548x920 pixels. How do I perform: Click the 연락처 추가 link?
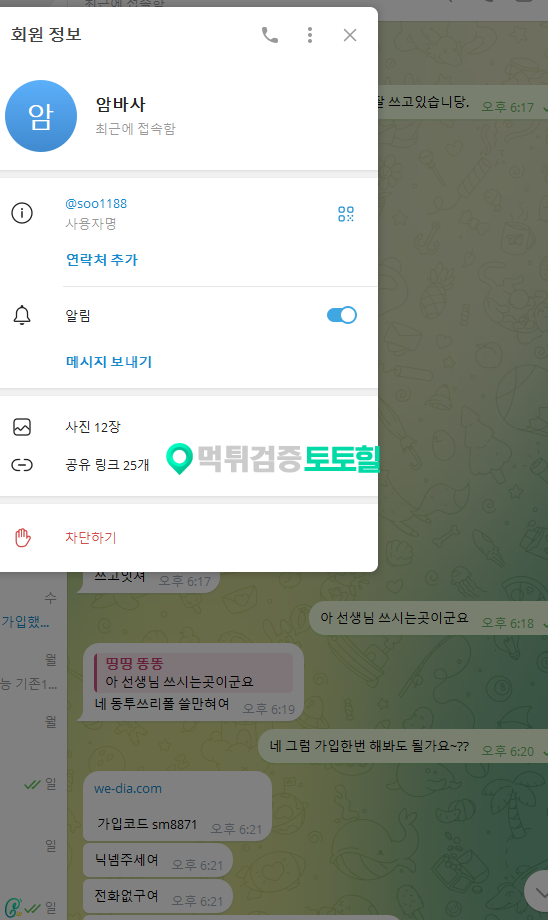point(102,259)
